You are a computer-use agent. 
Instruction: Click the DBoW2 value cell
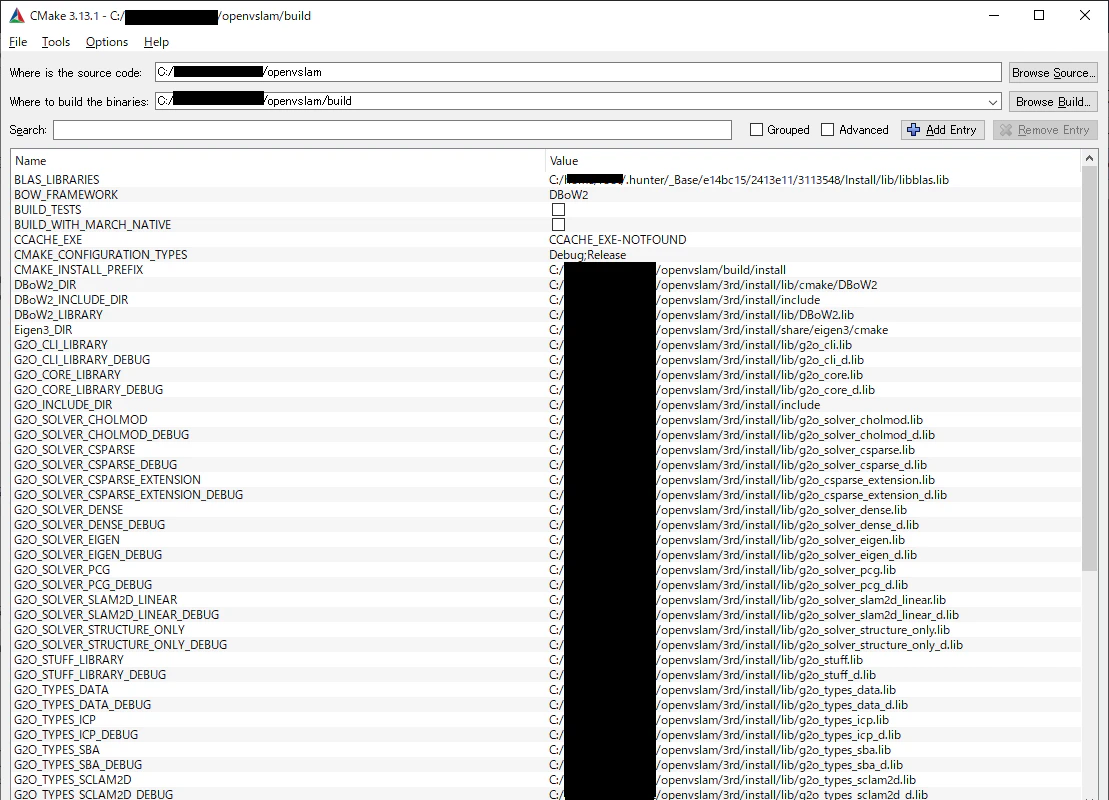coord(569,195)
